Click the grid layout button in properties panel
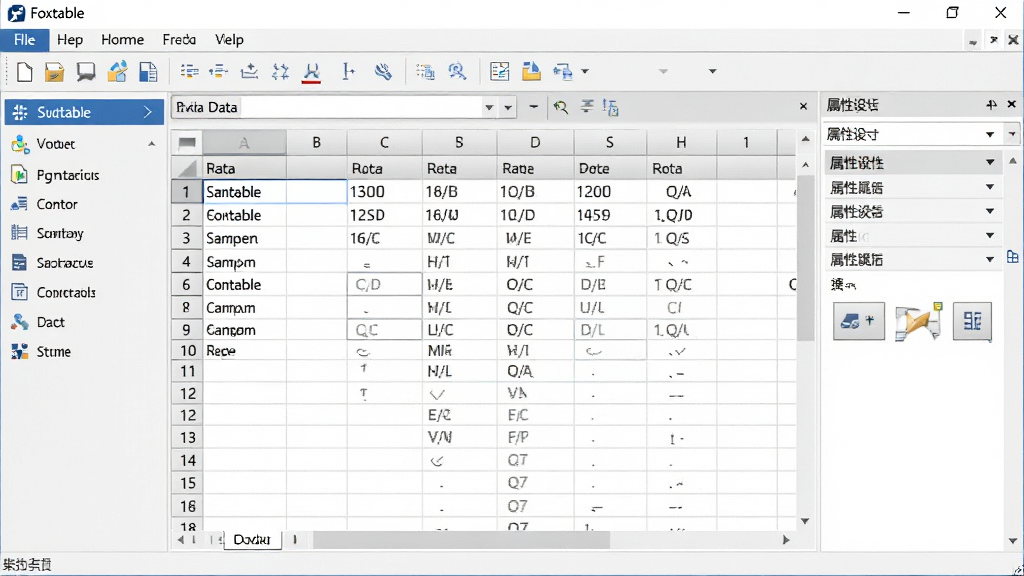 [x=972, y=321]
